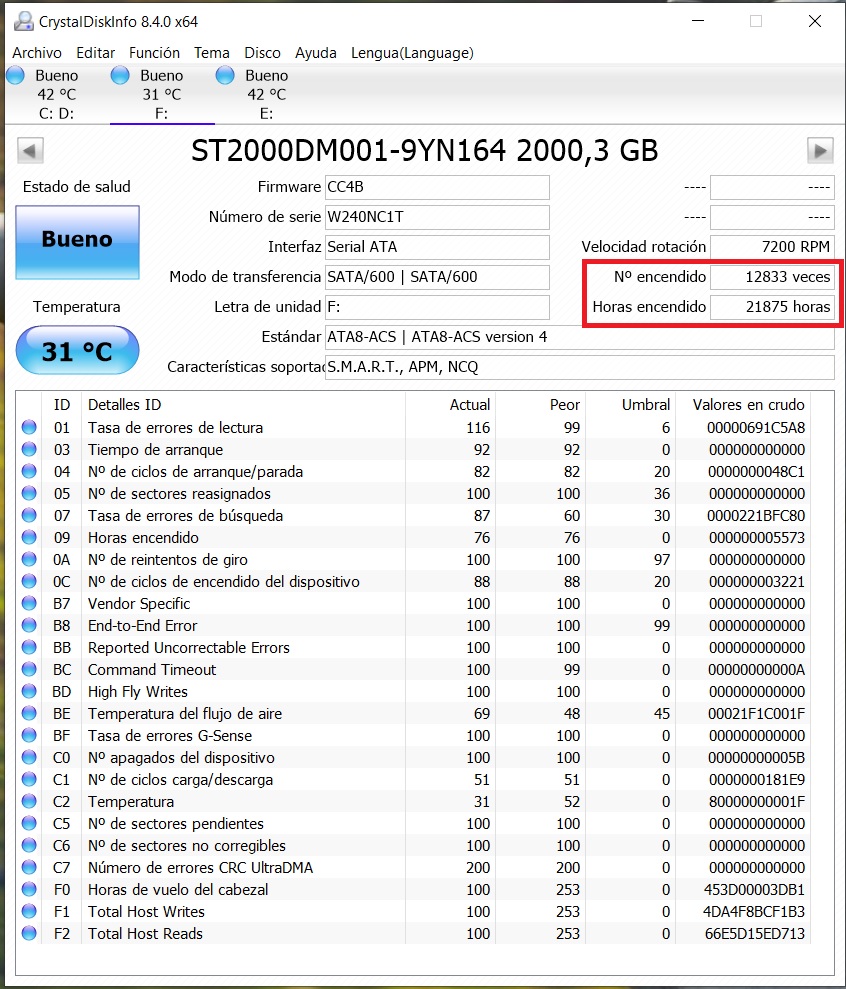The height and width of the screenshot is (989, 846).
Task: Click status orb of Total Host Reads row
Action: (29, 933)
